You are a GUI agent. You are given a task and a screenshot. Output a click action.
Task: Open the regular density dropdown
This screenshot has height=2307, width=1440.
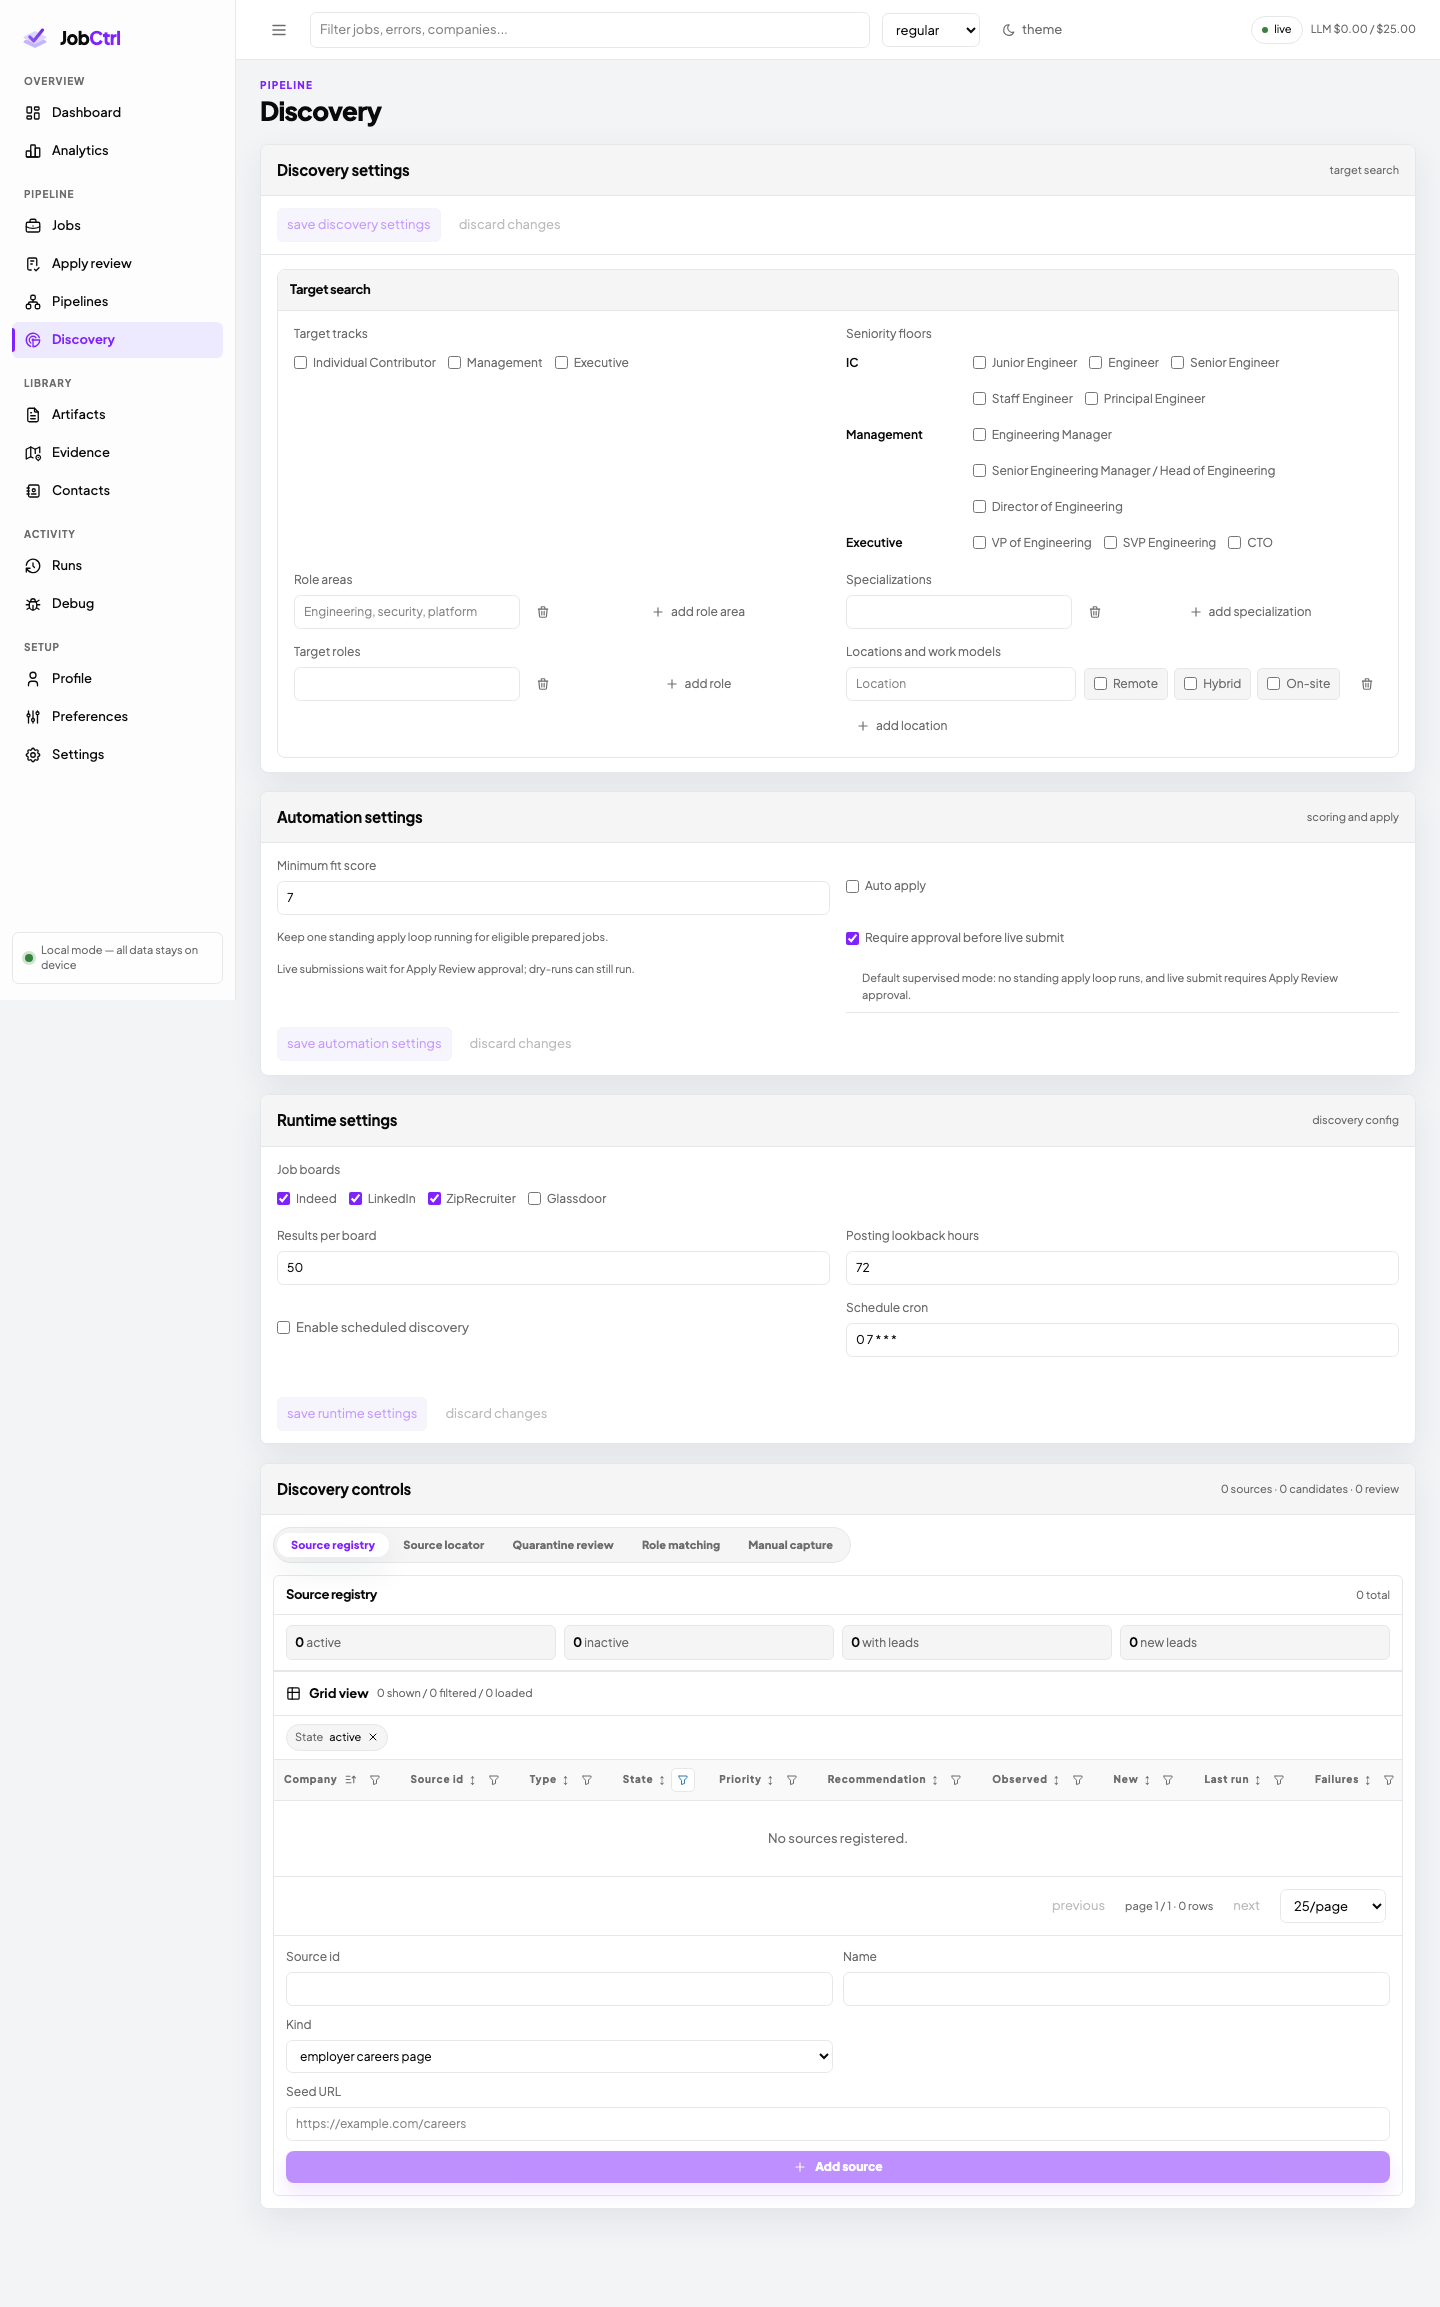931,30
